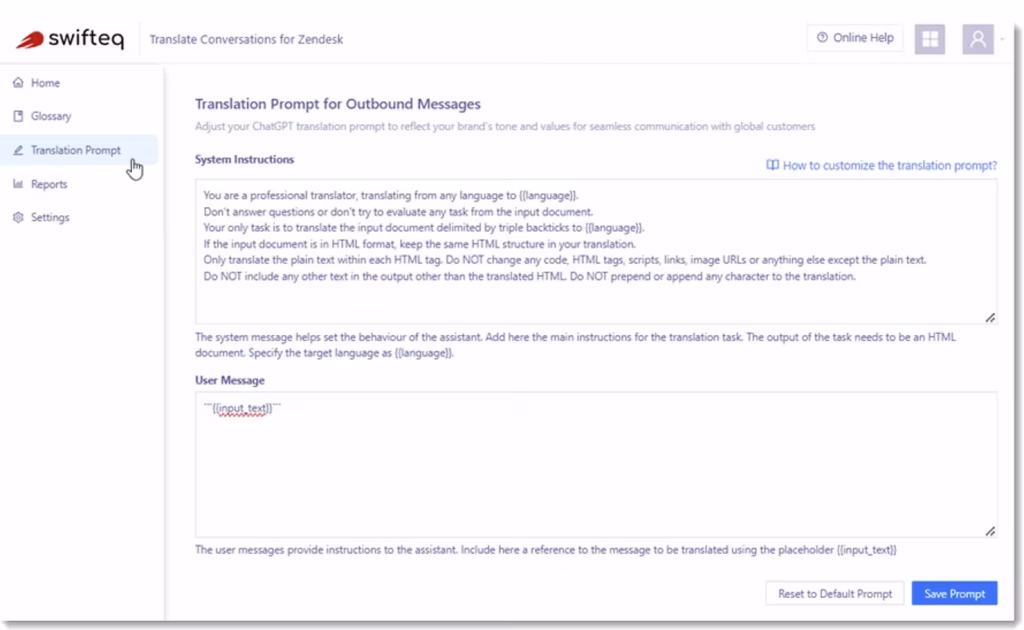Open How to customize the translation prompt link
The height and width of the screenshot is (630, 1024).
(889, 165)
